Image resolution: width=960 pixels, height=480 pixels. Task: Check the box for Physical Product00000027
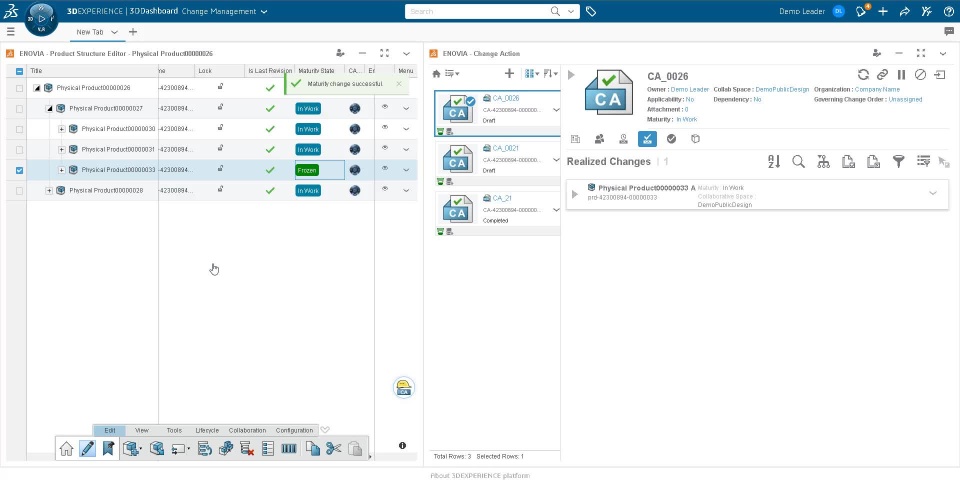[x=19, y=109]
